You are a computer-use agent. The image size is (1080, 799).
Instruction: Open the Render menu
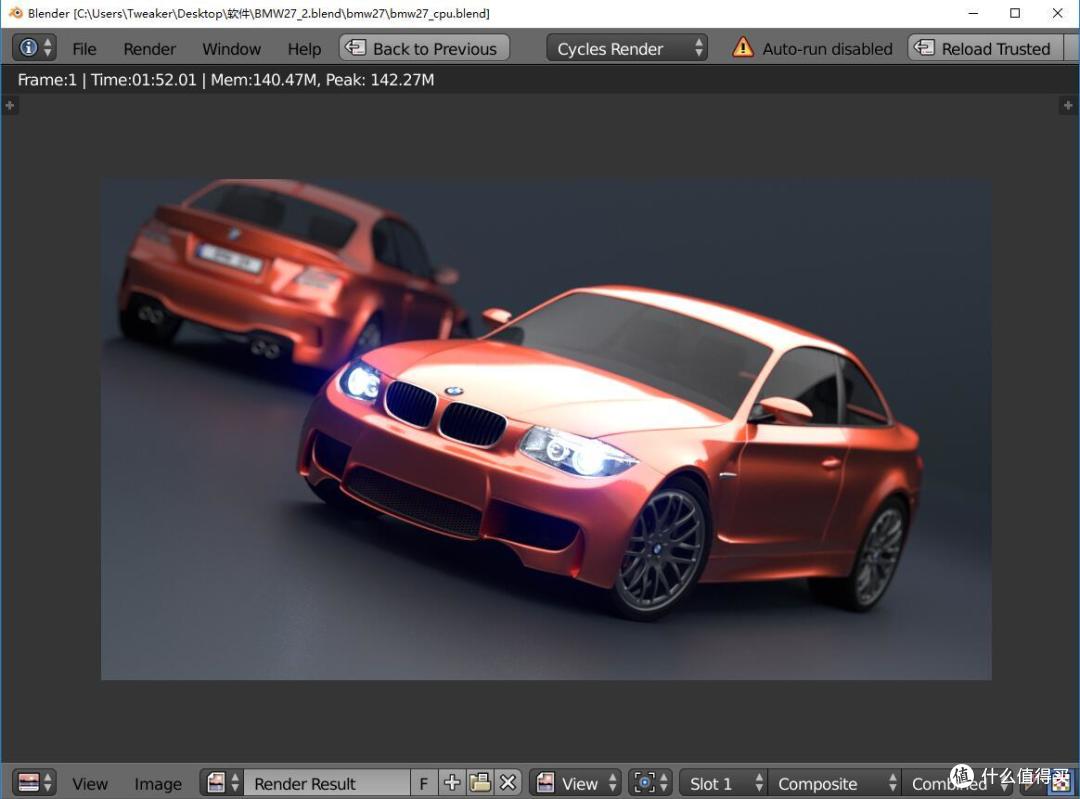149,49
